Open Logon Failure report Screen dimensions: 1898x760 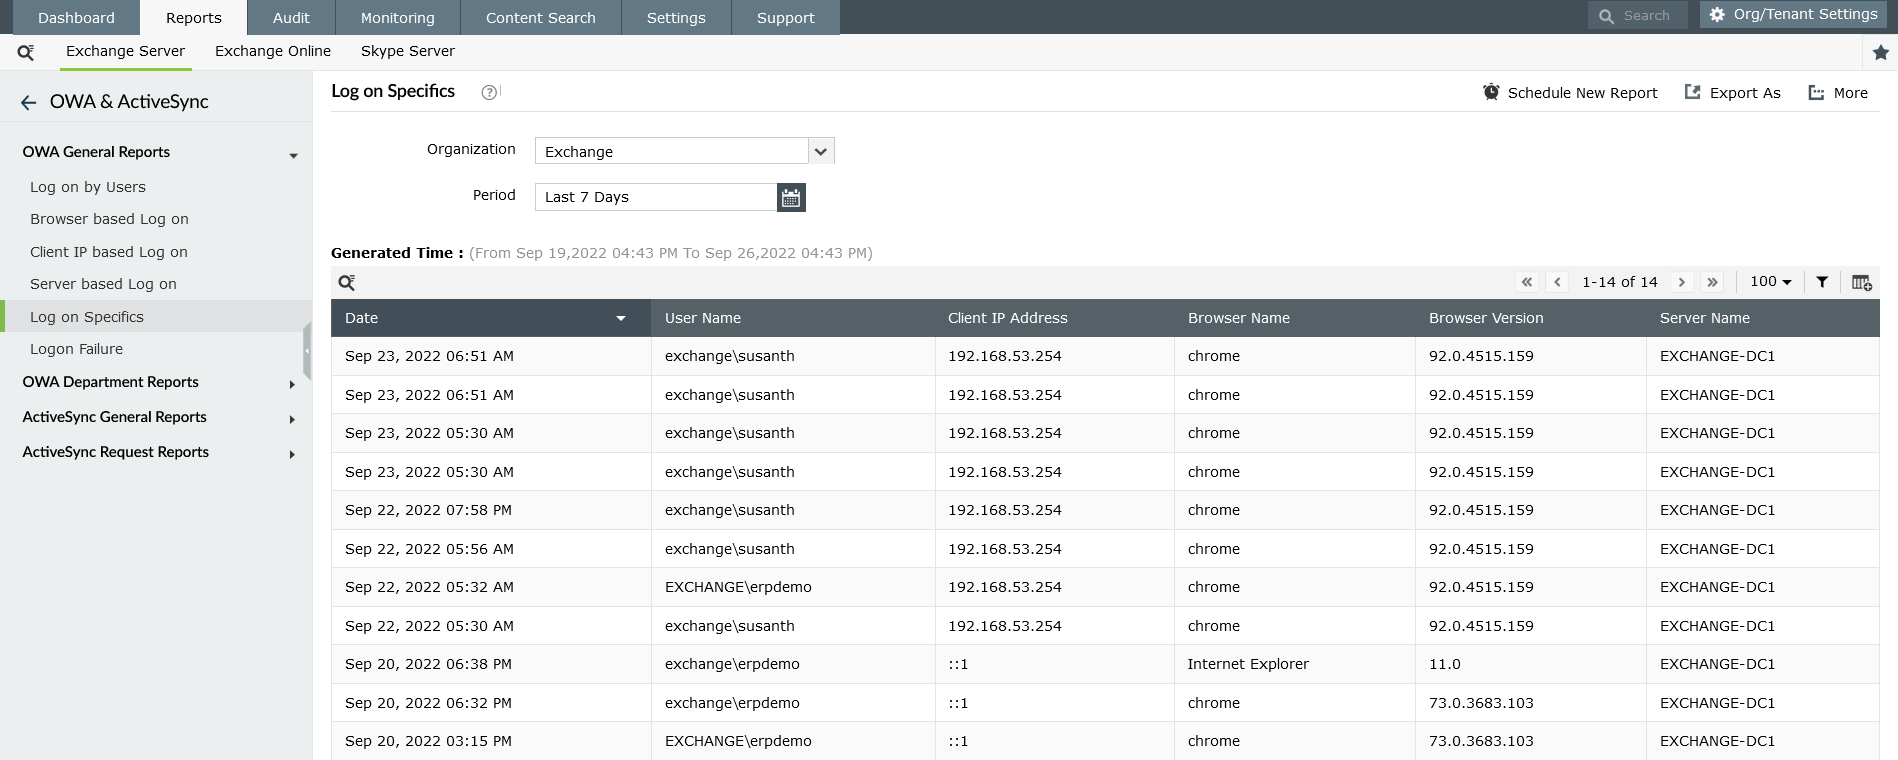coord(76,349)
